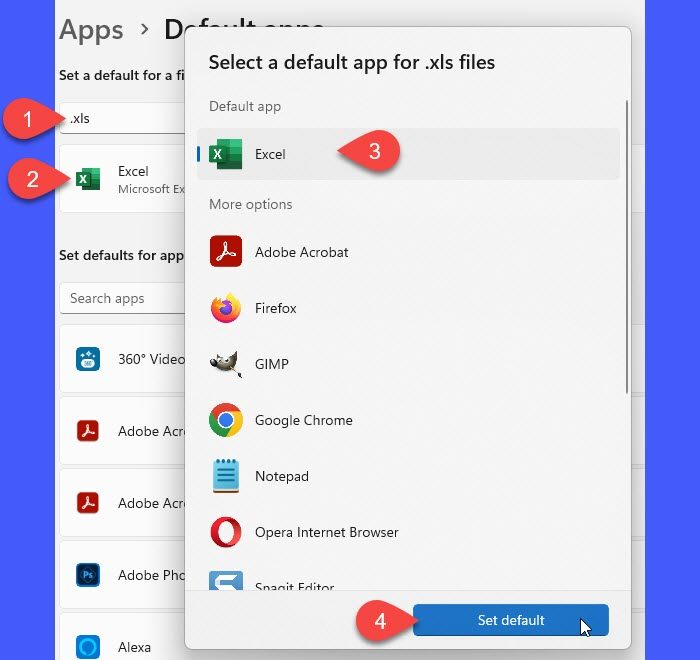
Task: Choose the "Notepad" text entry
Action: 282,476
